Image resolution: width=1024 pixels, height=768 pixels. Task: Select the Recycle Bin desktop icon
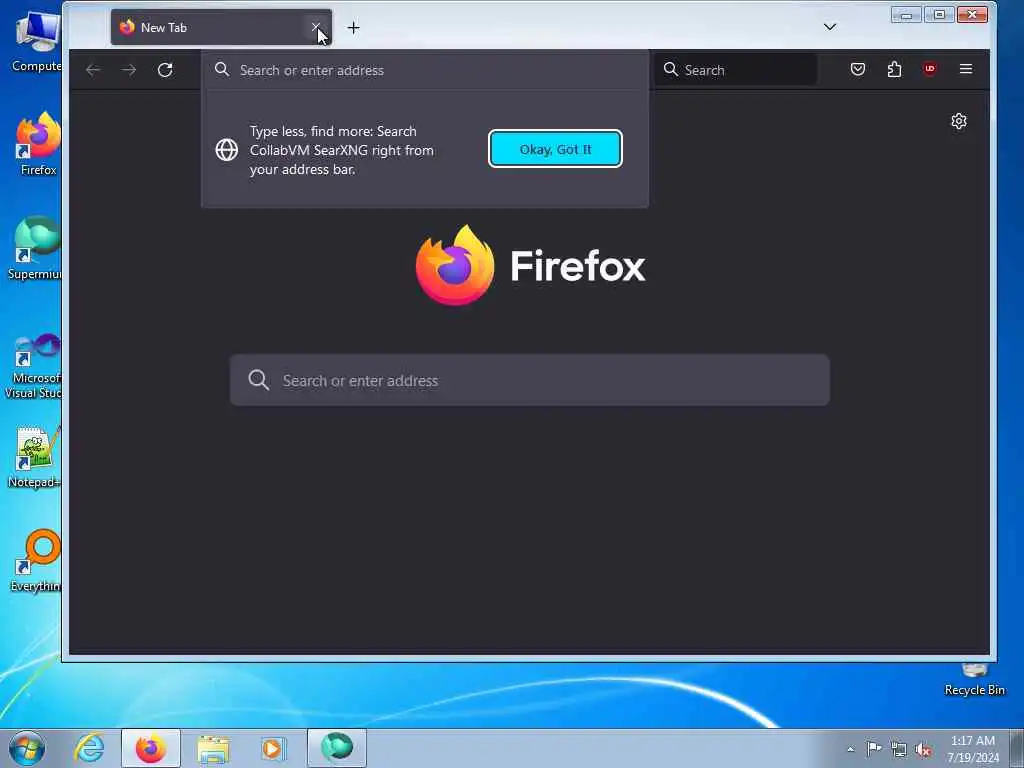click(974, 679)
